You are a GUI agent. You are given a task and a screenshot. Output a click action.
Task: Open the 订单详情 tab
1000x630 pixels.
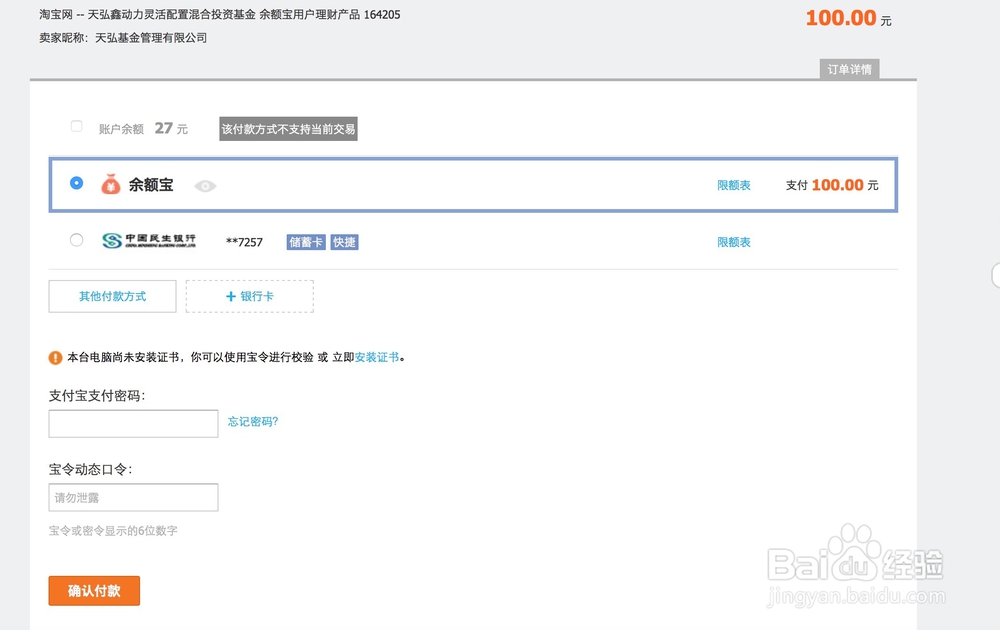click(x=849, y=69)
